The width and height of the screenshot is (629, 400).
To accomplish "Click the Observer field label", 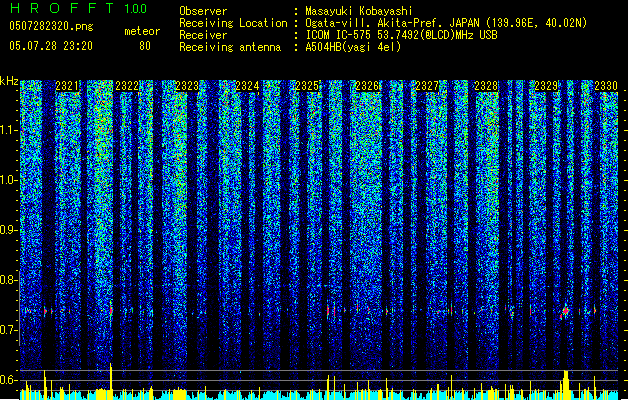I will point(203,11).
